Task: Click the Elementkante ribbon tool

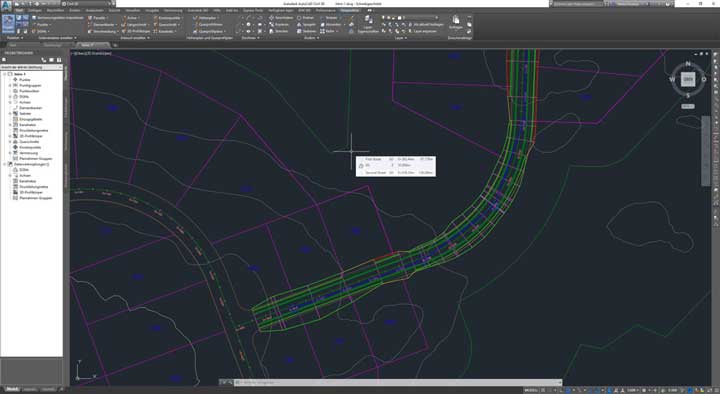Action: [101, 25]
